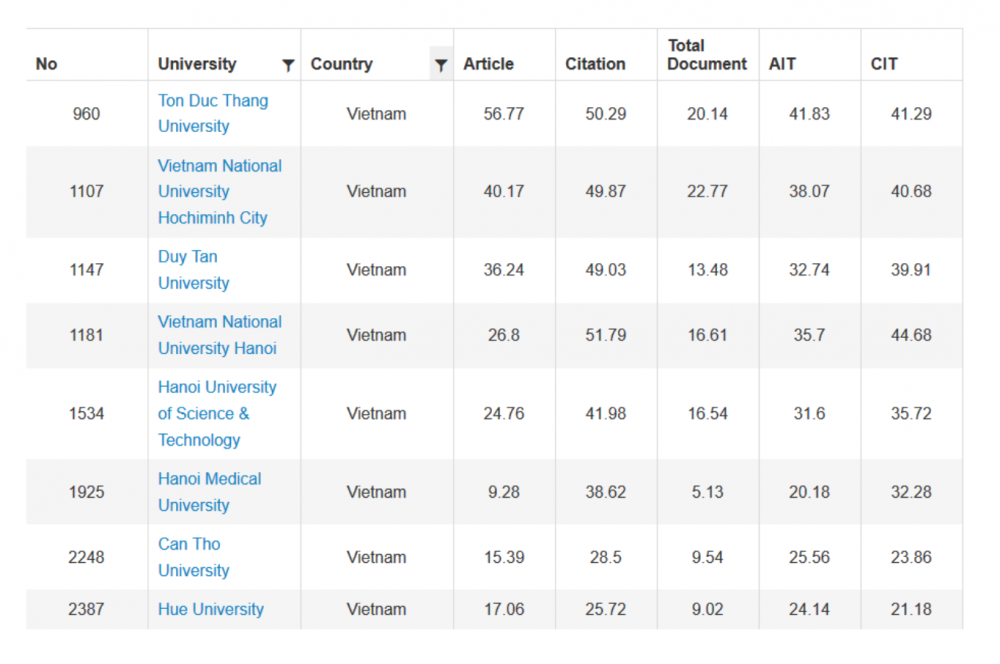Select Citation value 38.62
The width and height of the screenshot is (1000, 664).
pyautogui.click(x=606, y=492)
